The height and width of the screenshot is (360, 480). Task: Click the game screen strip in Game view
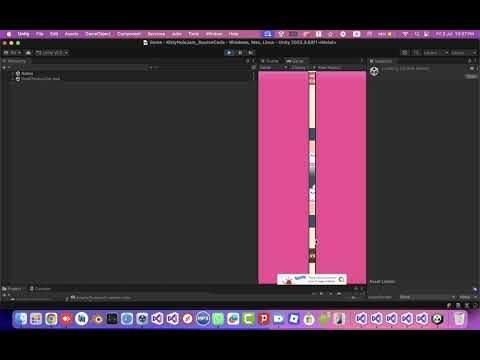tap(312, 173)
